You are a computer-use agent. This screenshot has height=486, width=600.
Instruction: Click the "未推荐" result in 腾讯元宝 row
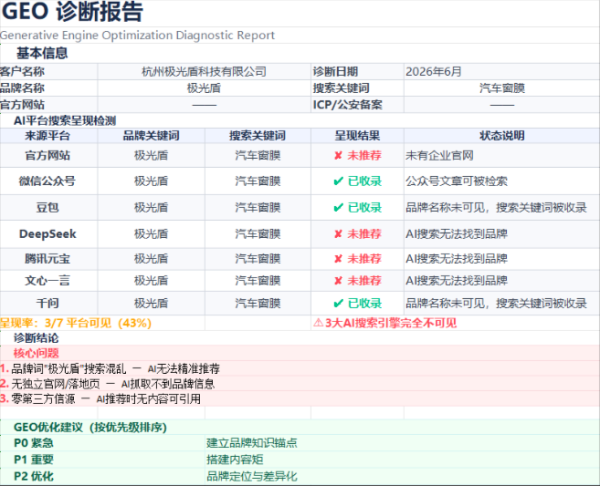click(x=364, y=259)
